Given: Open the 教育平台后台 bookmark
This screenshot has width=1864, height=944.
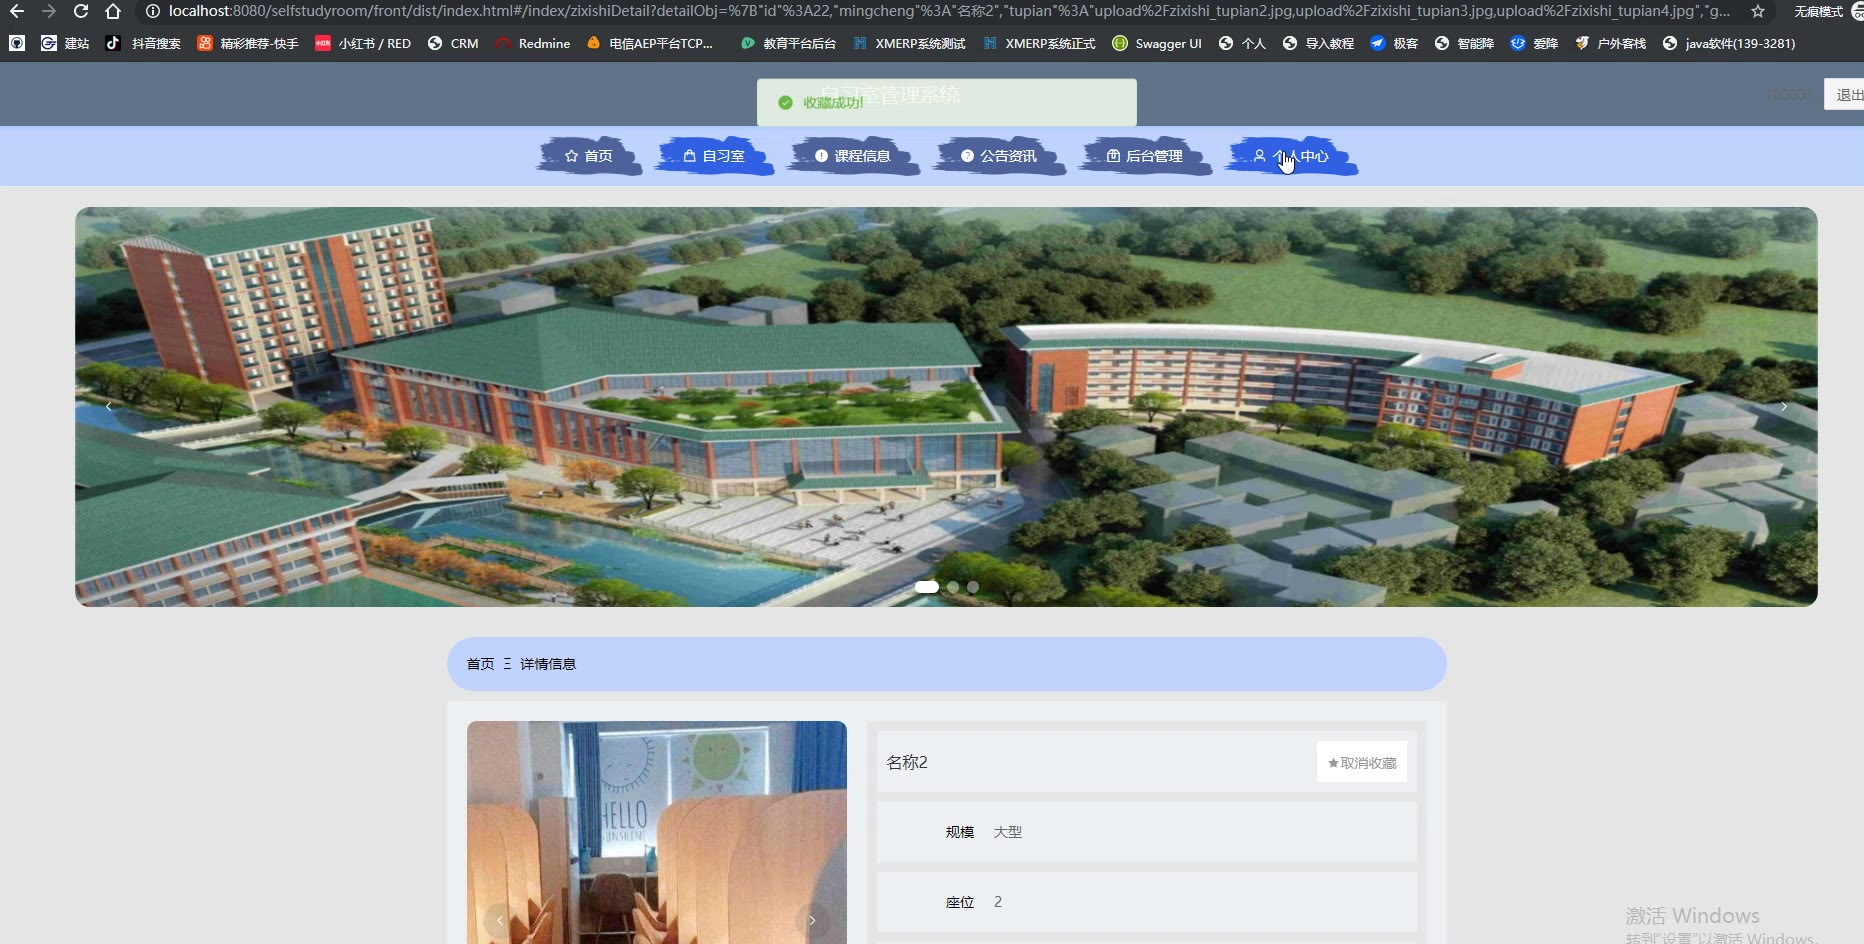Looking at the screenshot, I should pyautogui.click(x=788, y=43).
